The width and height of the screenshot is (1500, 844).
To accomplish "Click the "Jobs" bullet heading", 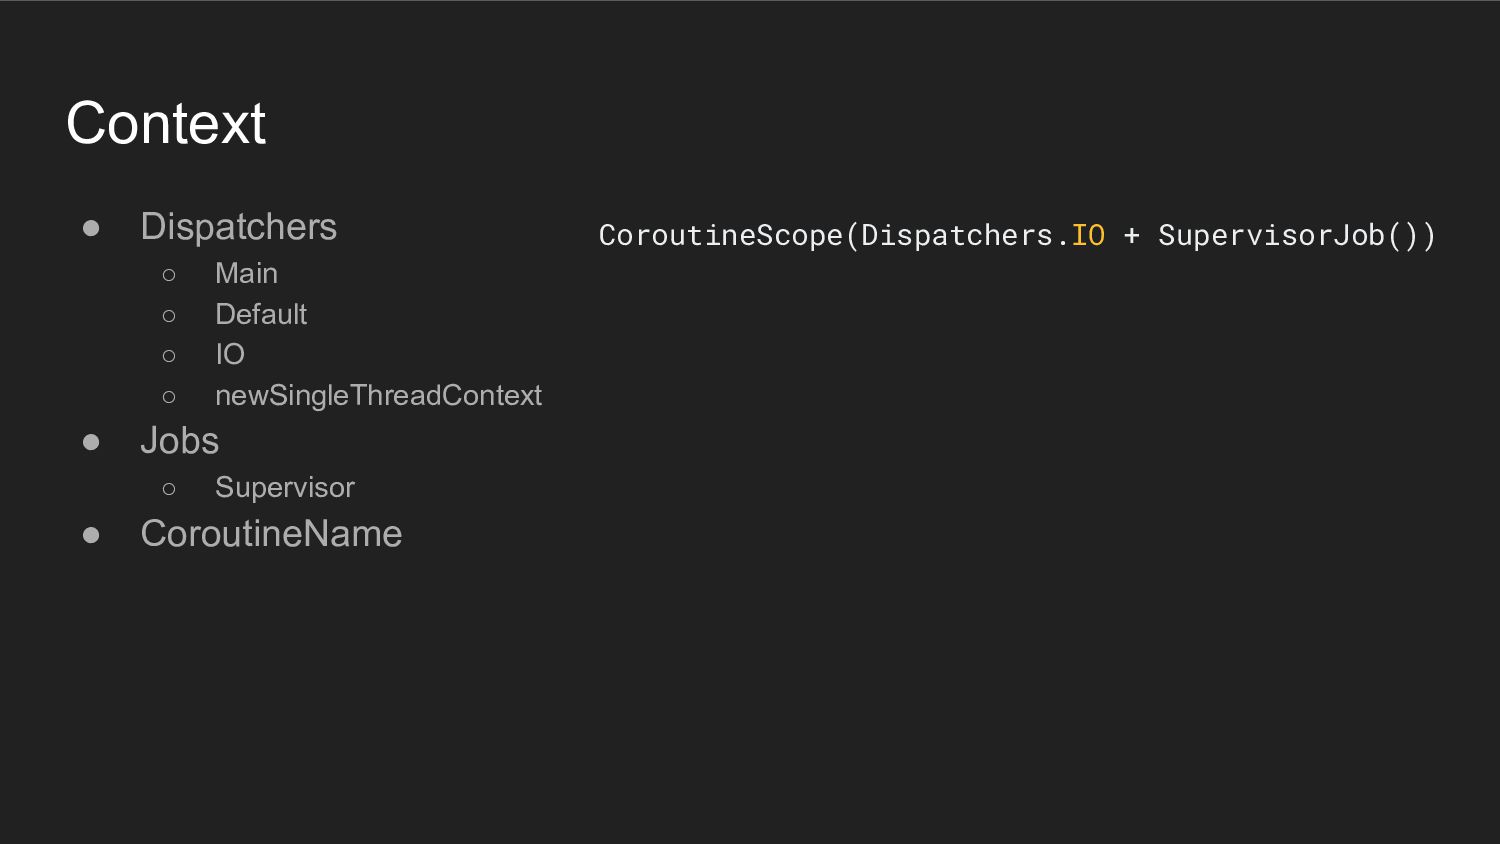I will pos(179,441).
